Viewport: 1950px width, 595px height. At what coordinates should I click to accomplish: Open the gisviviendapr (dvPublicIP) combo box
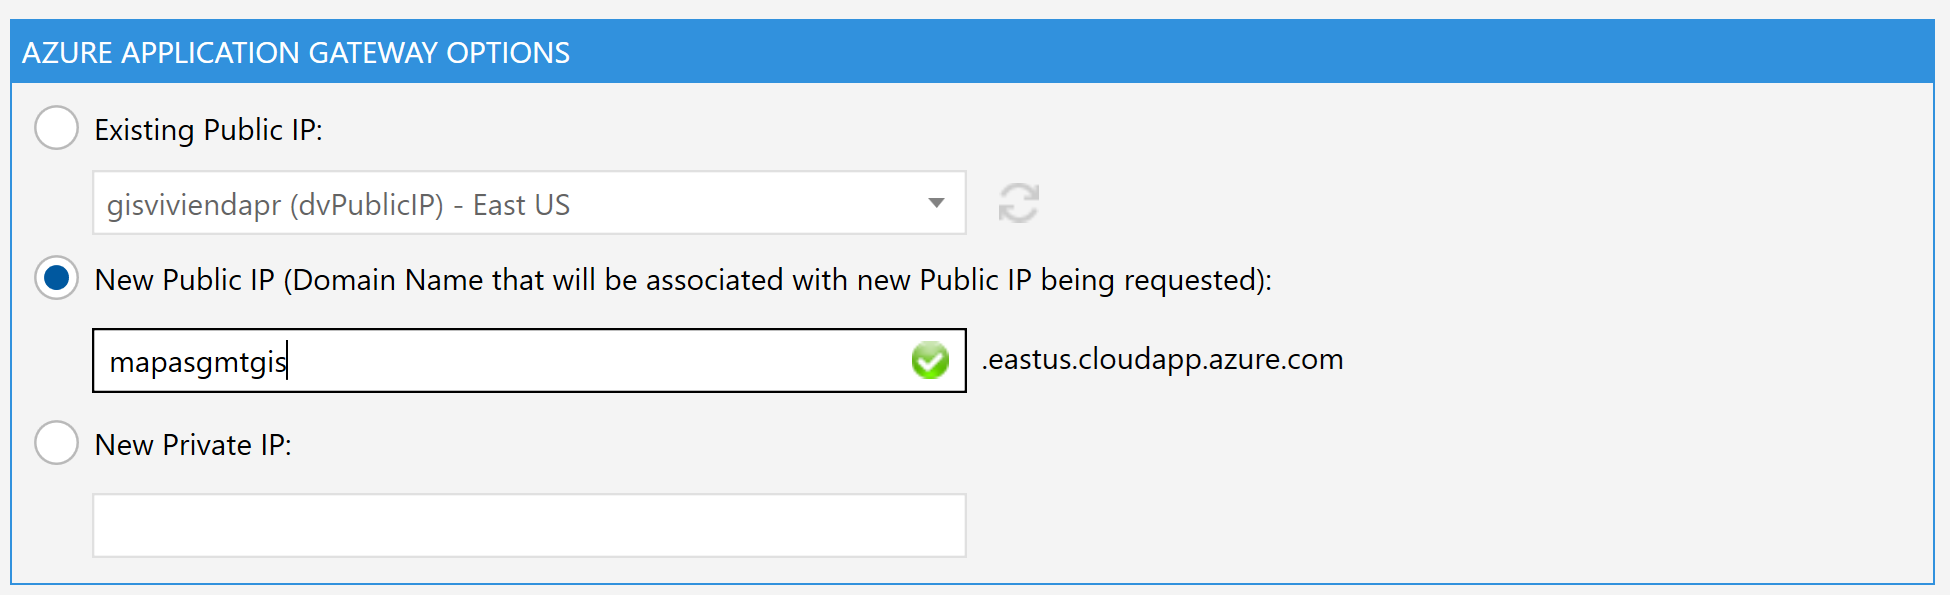click(x=529, y=203)
